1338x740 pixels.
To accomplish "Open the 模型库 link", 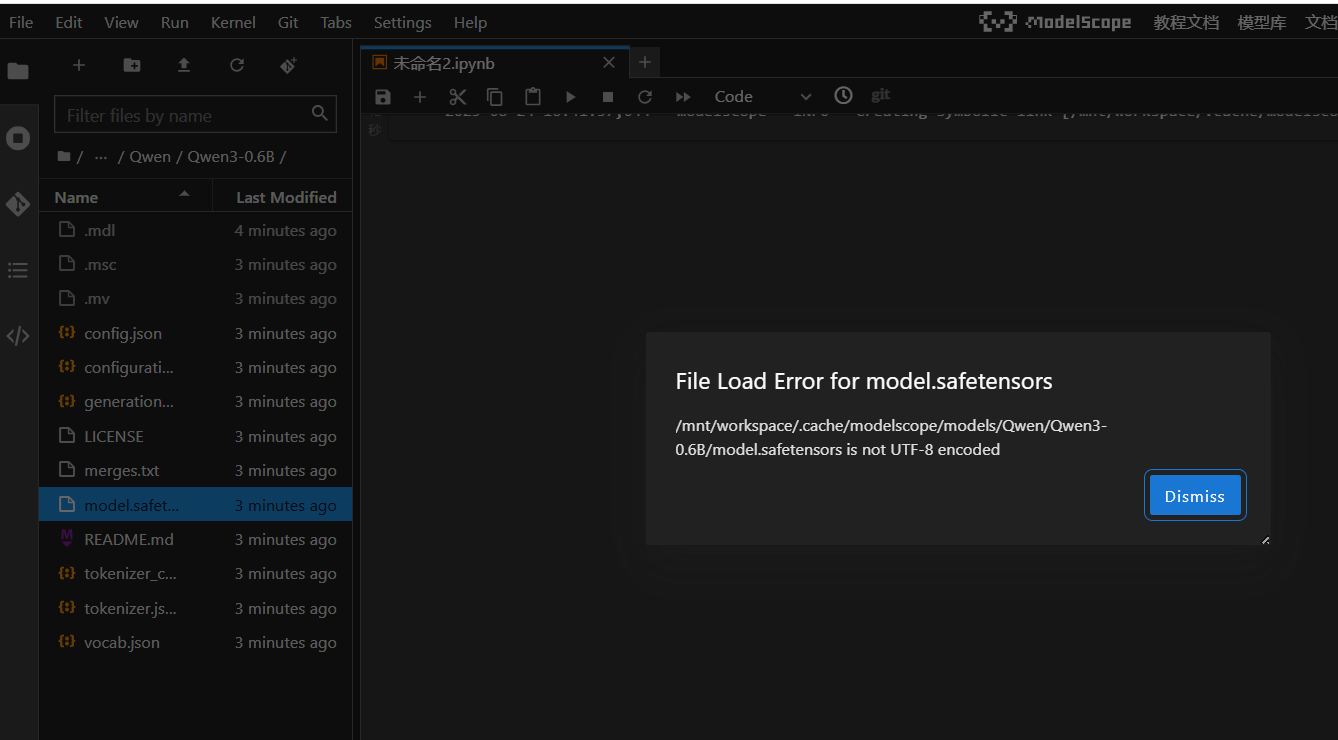I will tap(1262, 22).
